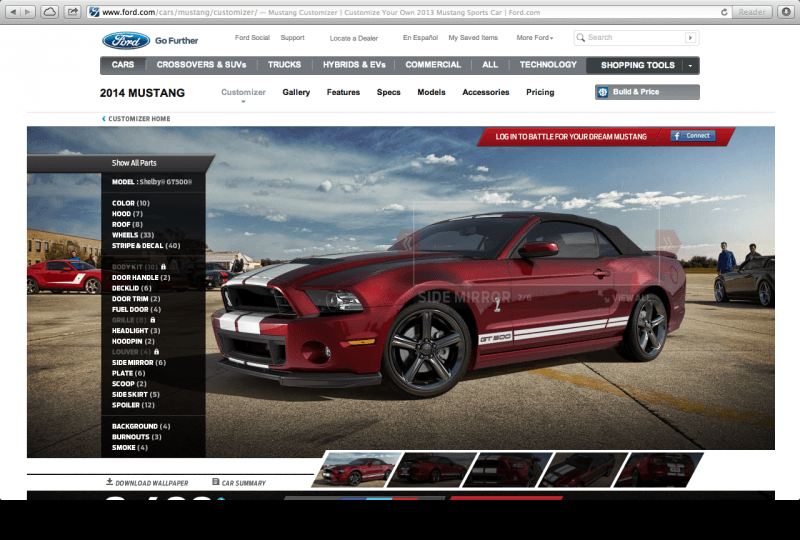
Task: Open BACKGROUND (4) options
Action: pyautogui.click(x=141, y=427)
